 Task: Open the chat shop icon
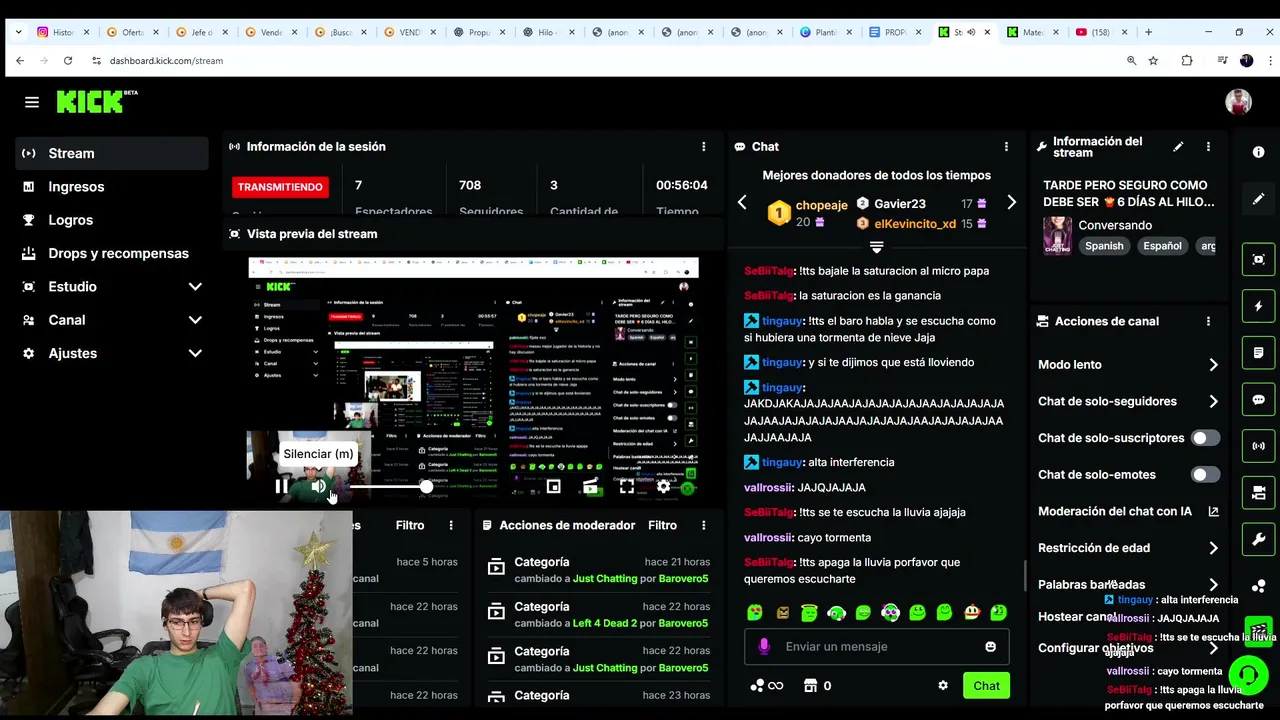pyautogui.click(x=811, y=686)
